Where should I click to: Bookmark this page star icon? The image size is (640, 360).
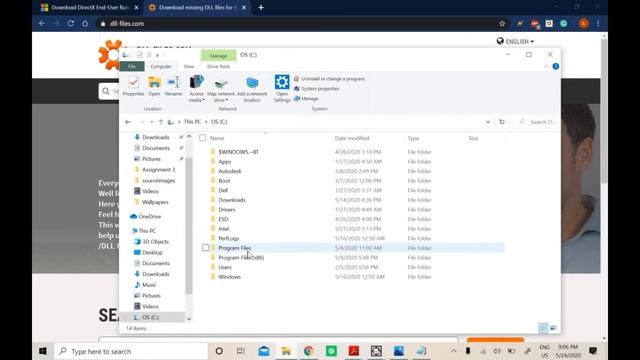502,24
